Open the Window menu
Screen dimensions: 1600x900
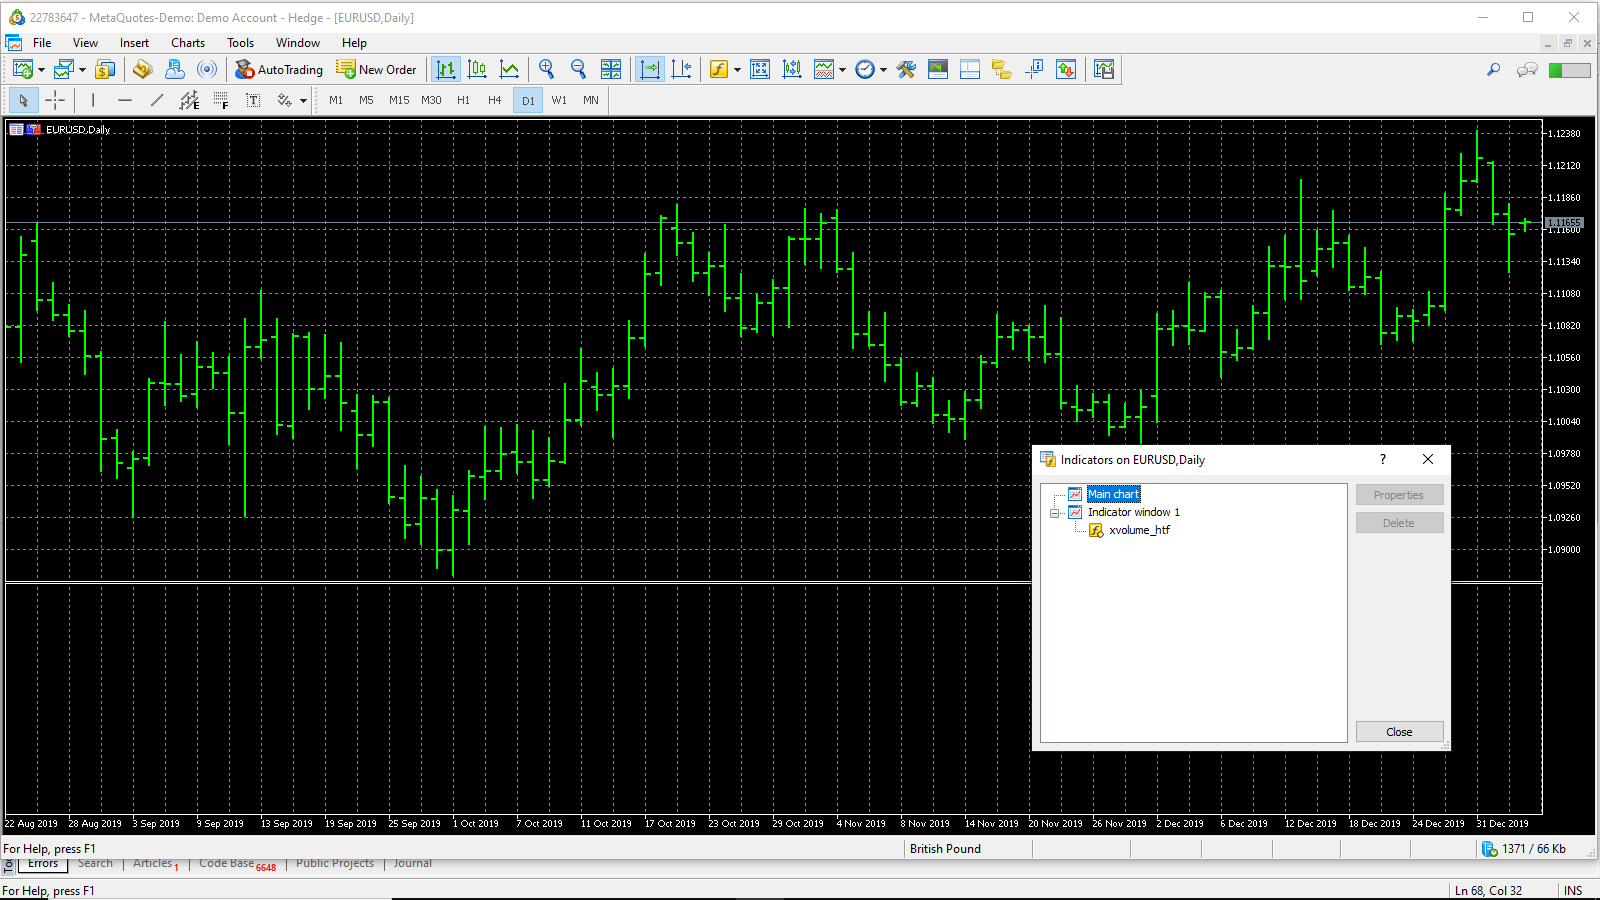298,43
